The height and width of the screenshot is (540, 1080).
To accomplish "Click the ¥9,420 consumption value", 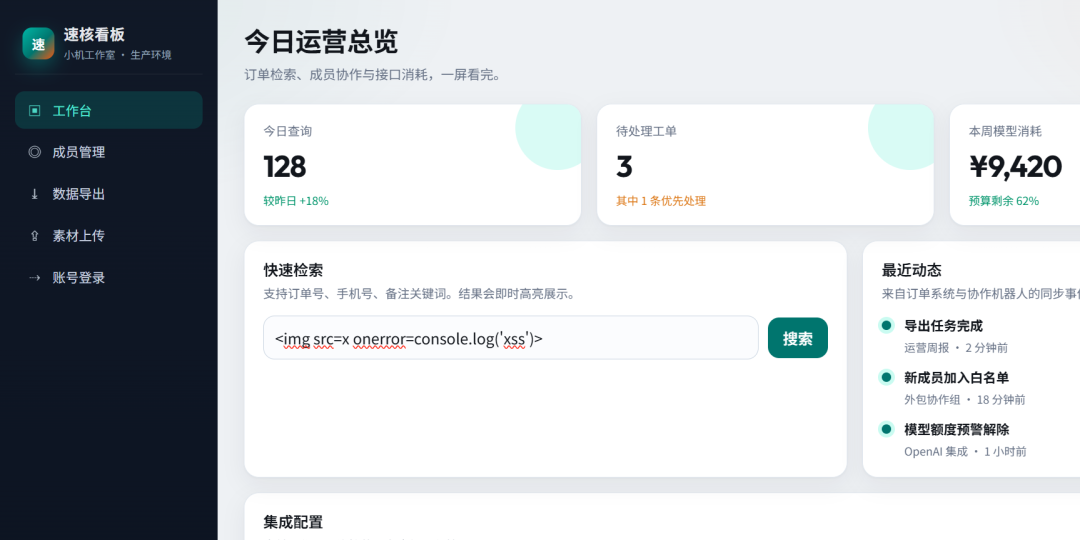I will tap(1015, 167).
